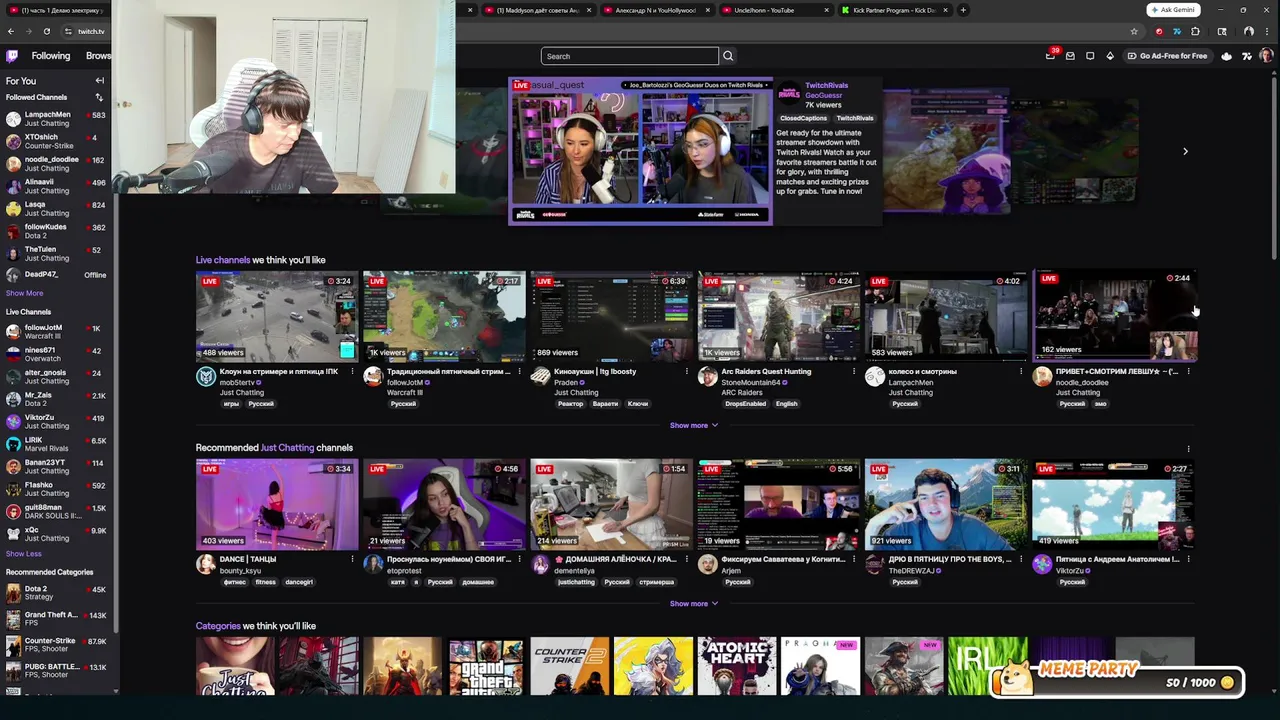
Task: Open the MEME PARTY overlay widget
Action: click(1118, 680)
